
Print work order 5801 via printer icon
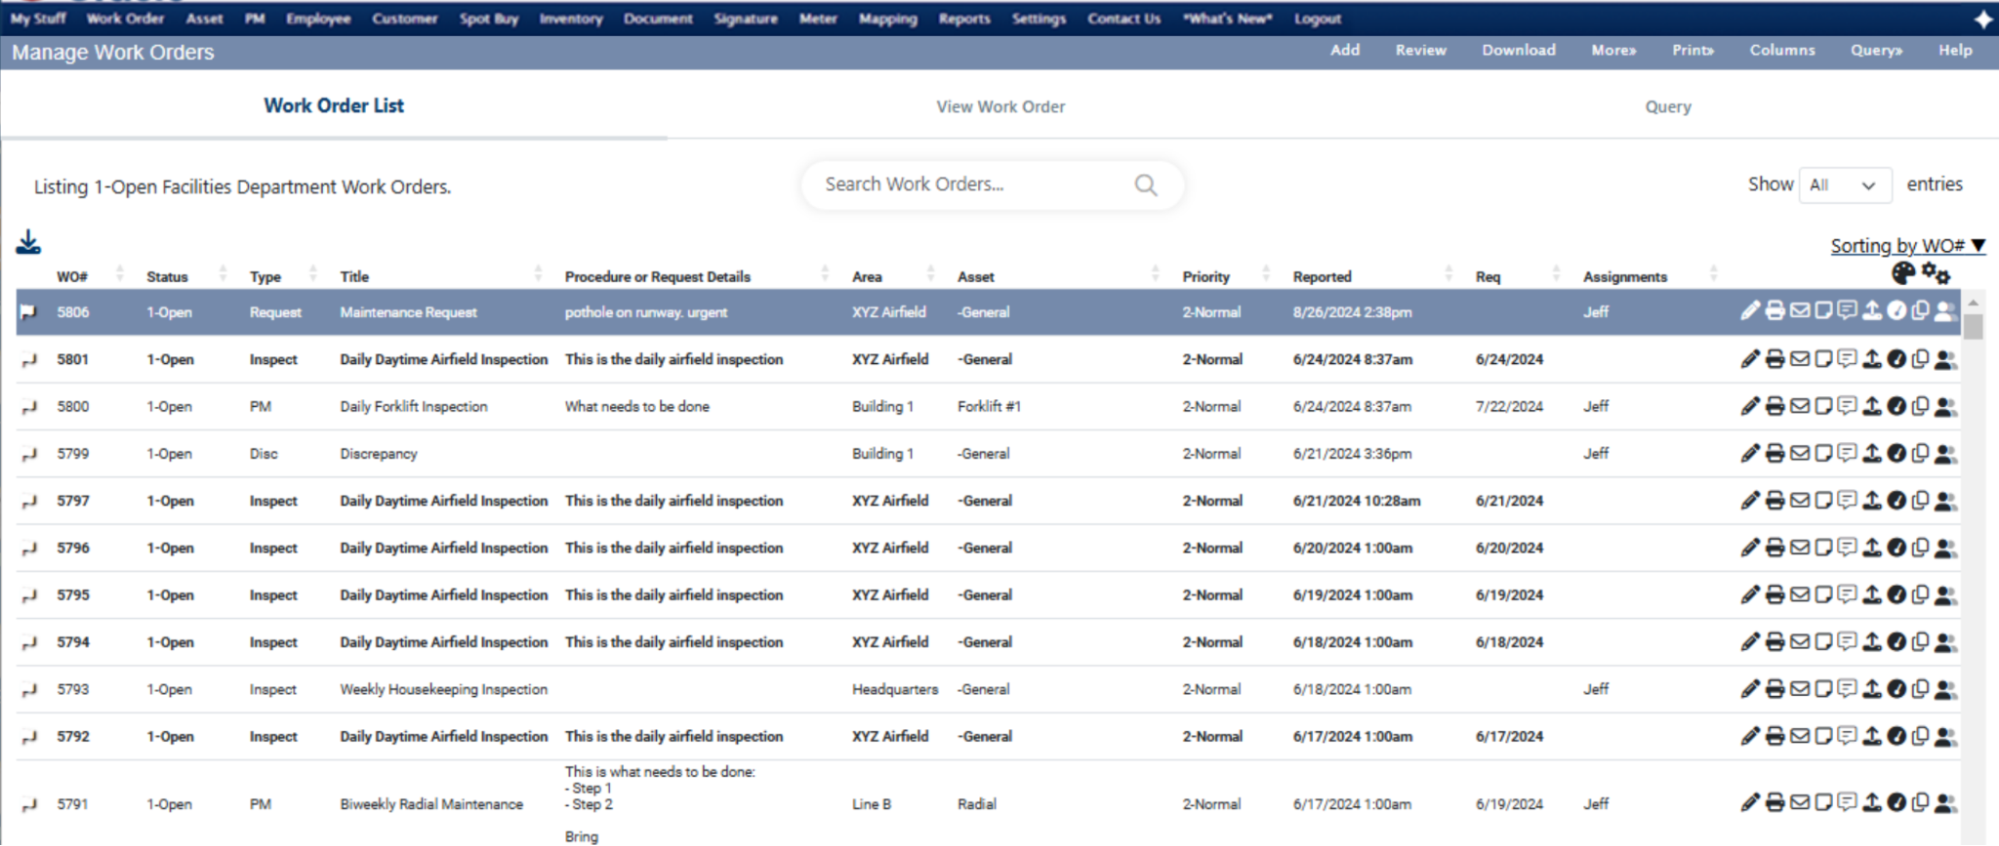point(1775,359)
